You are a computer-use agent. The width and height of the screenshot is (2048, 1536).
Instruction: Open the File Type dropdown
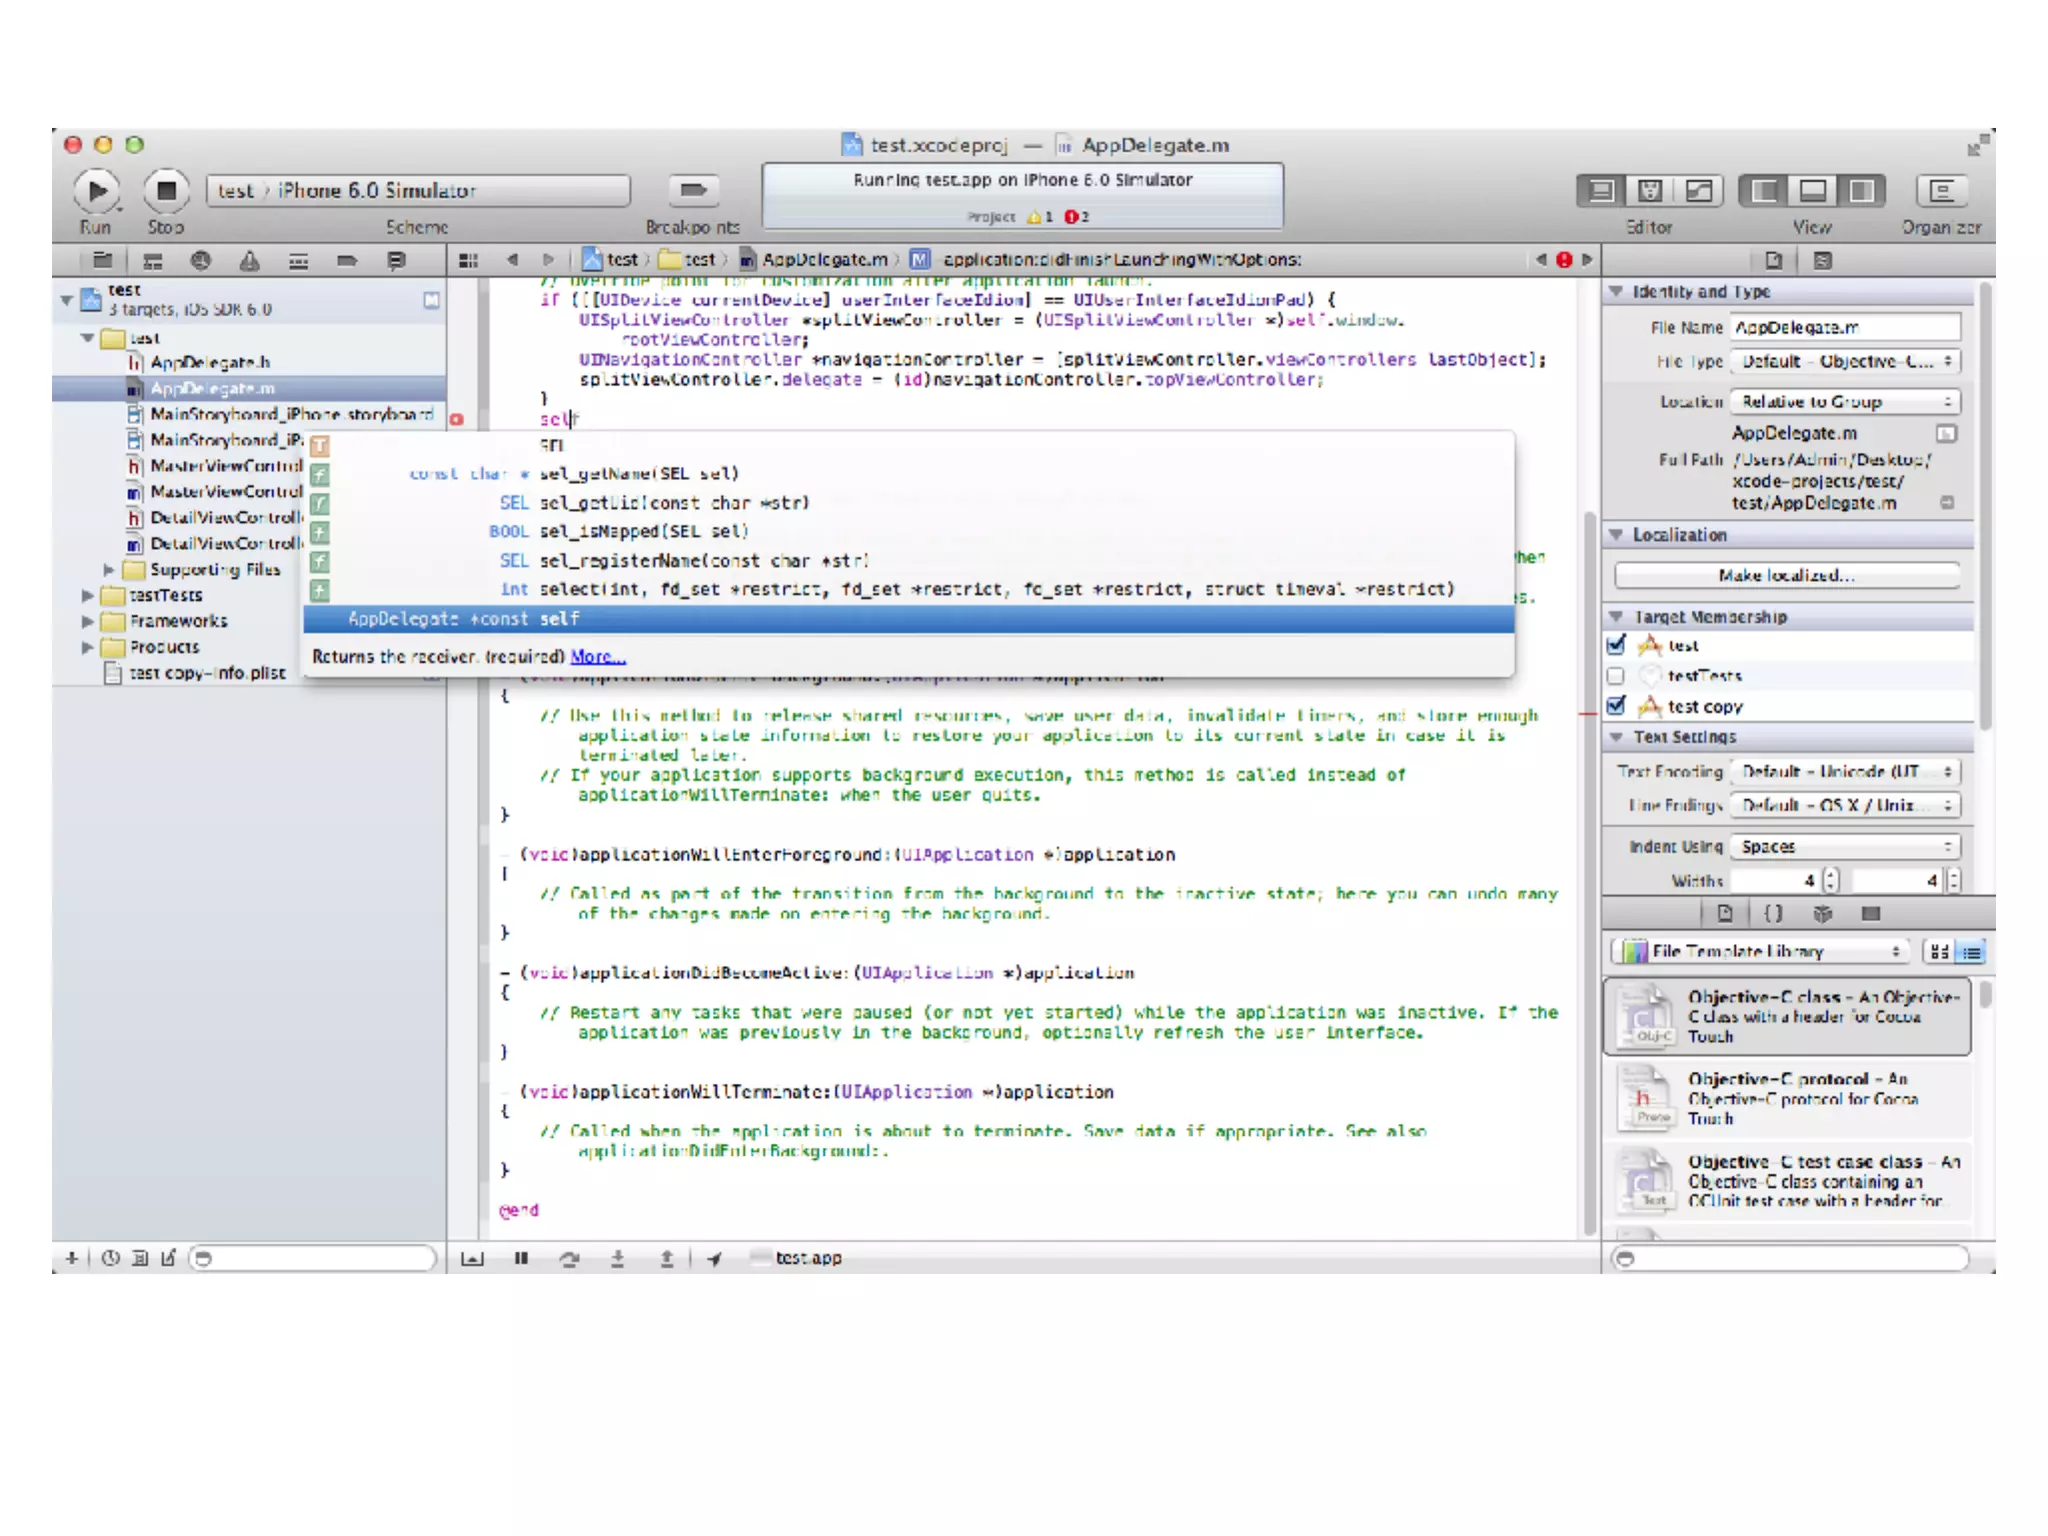(x=1845, y=361)
